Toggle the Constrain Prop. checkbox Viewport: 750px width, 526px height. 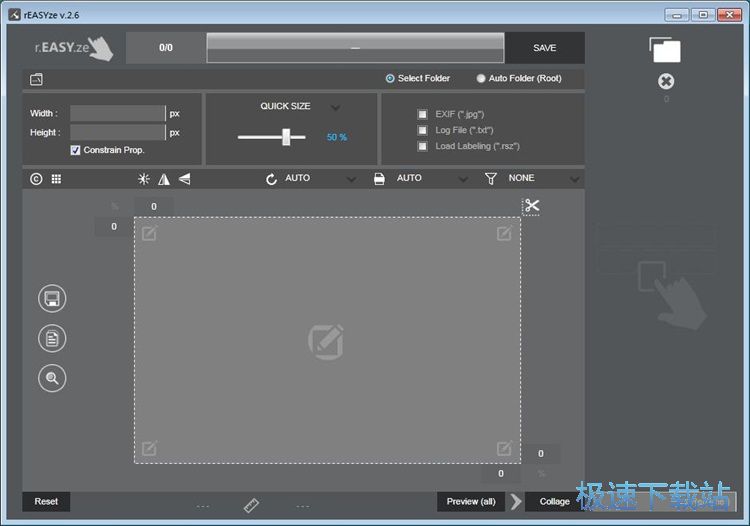tap(75, 150)
